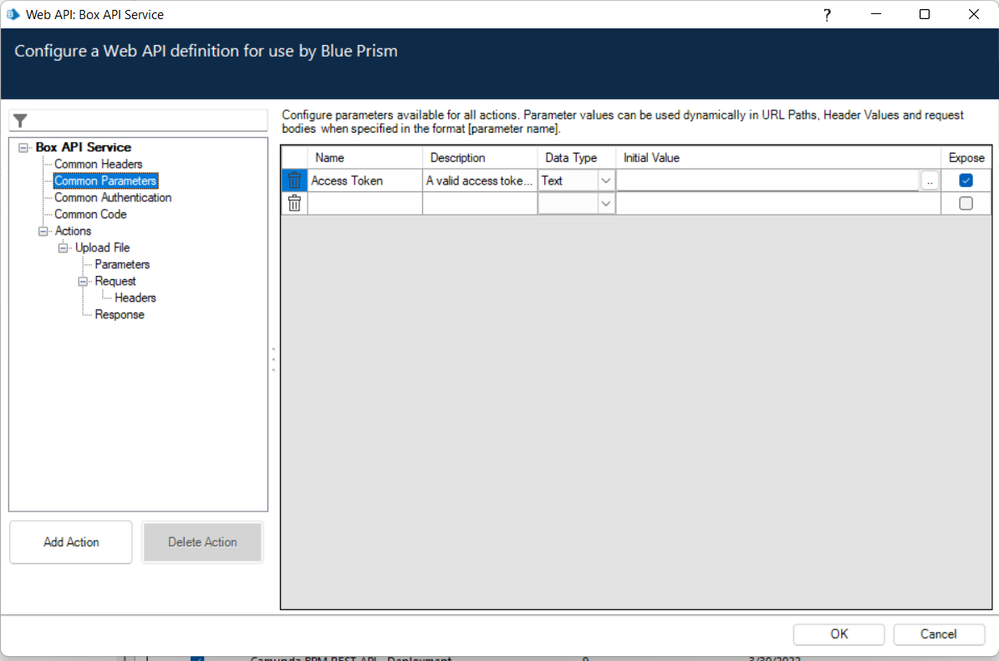The image size is (999, 661).
Task: Open Data Type dropdown in the empty row
Action: click(605, 204)
